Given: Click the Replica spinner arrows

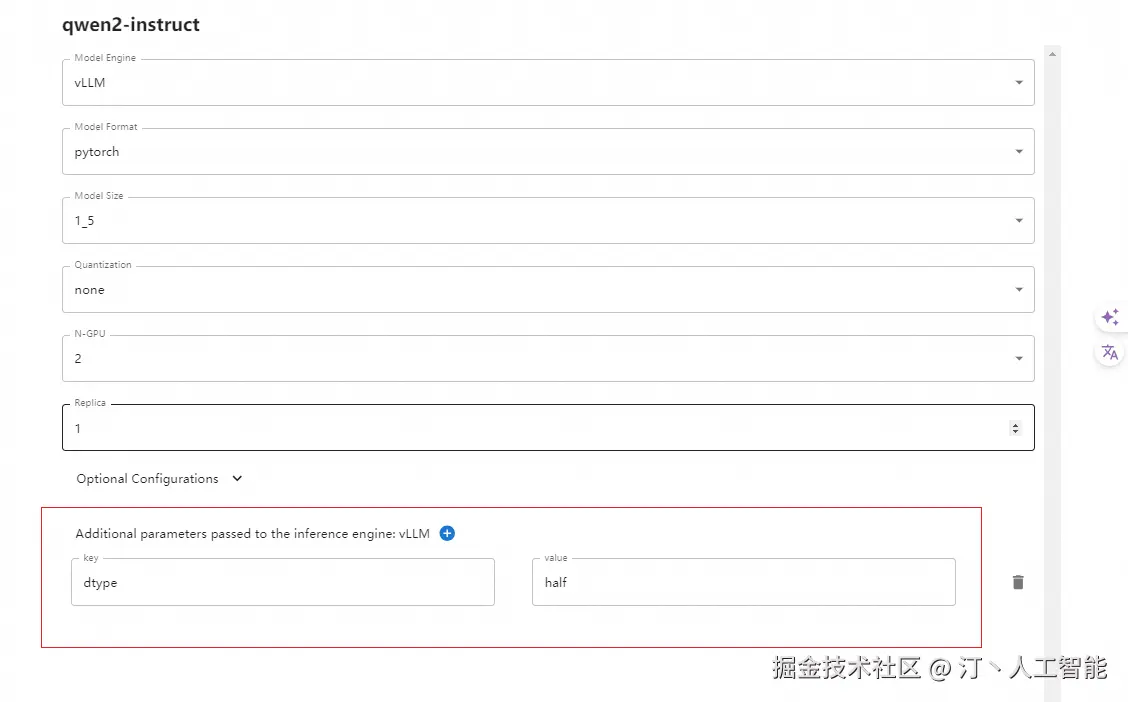Looking at the screenshot, I should 1015,428.
